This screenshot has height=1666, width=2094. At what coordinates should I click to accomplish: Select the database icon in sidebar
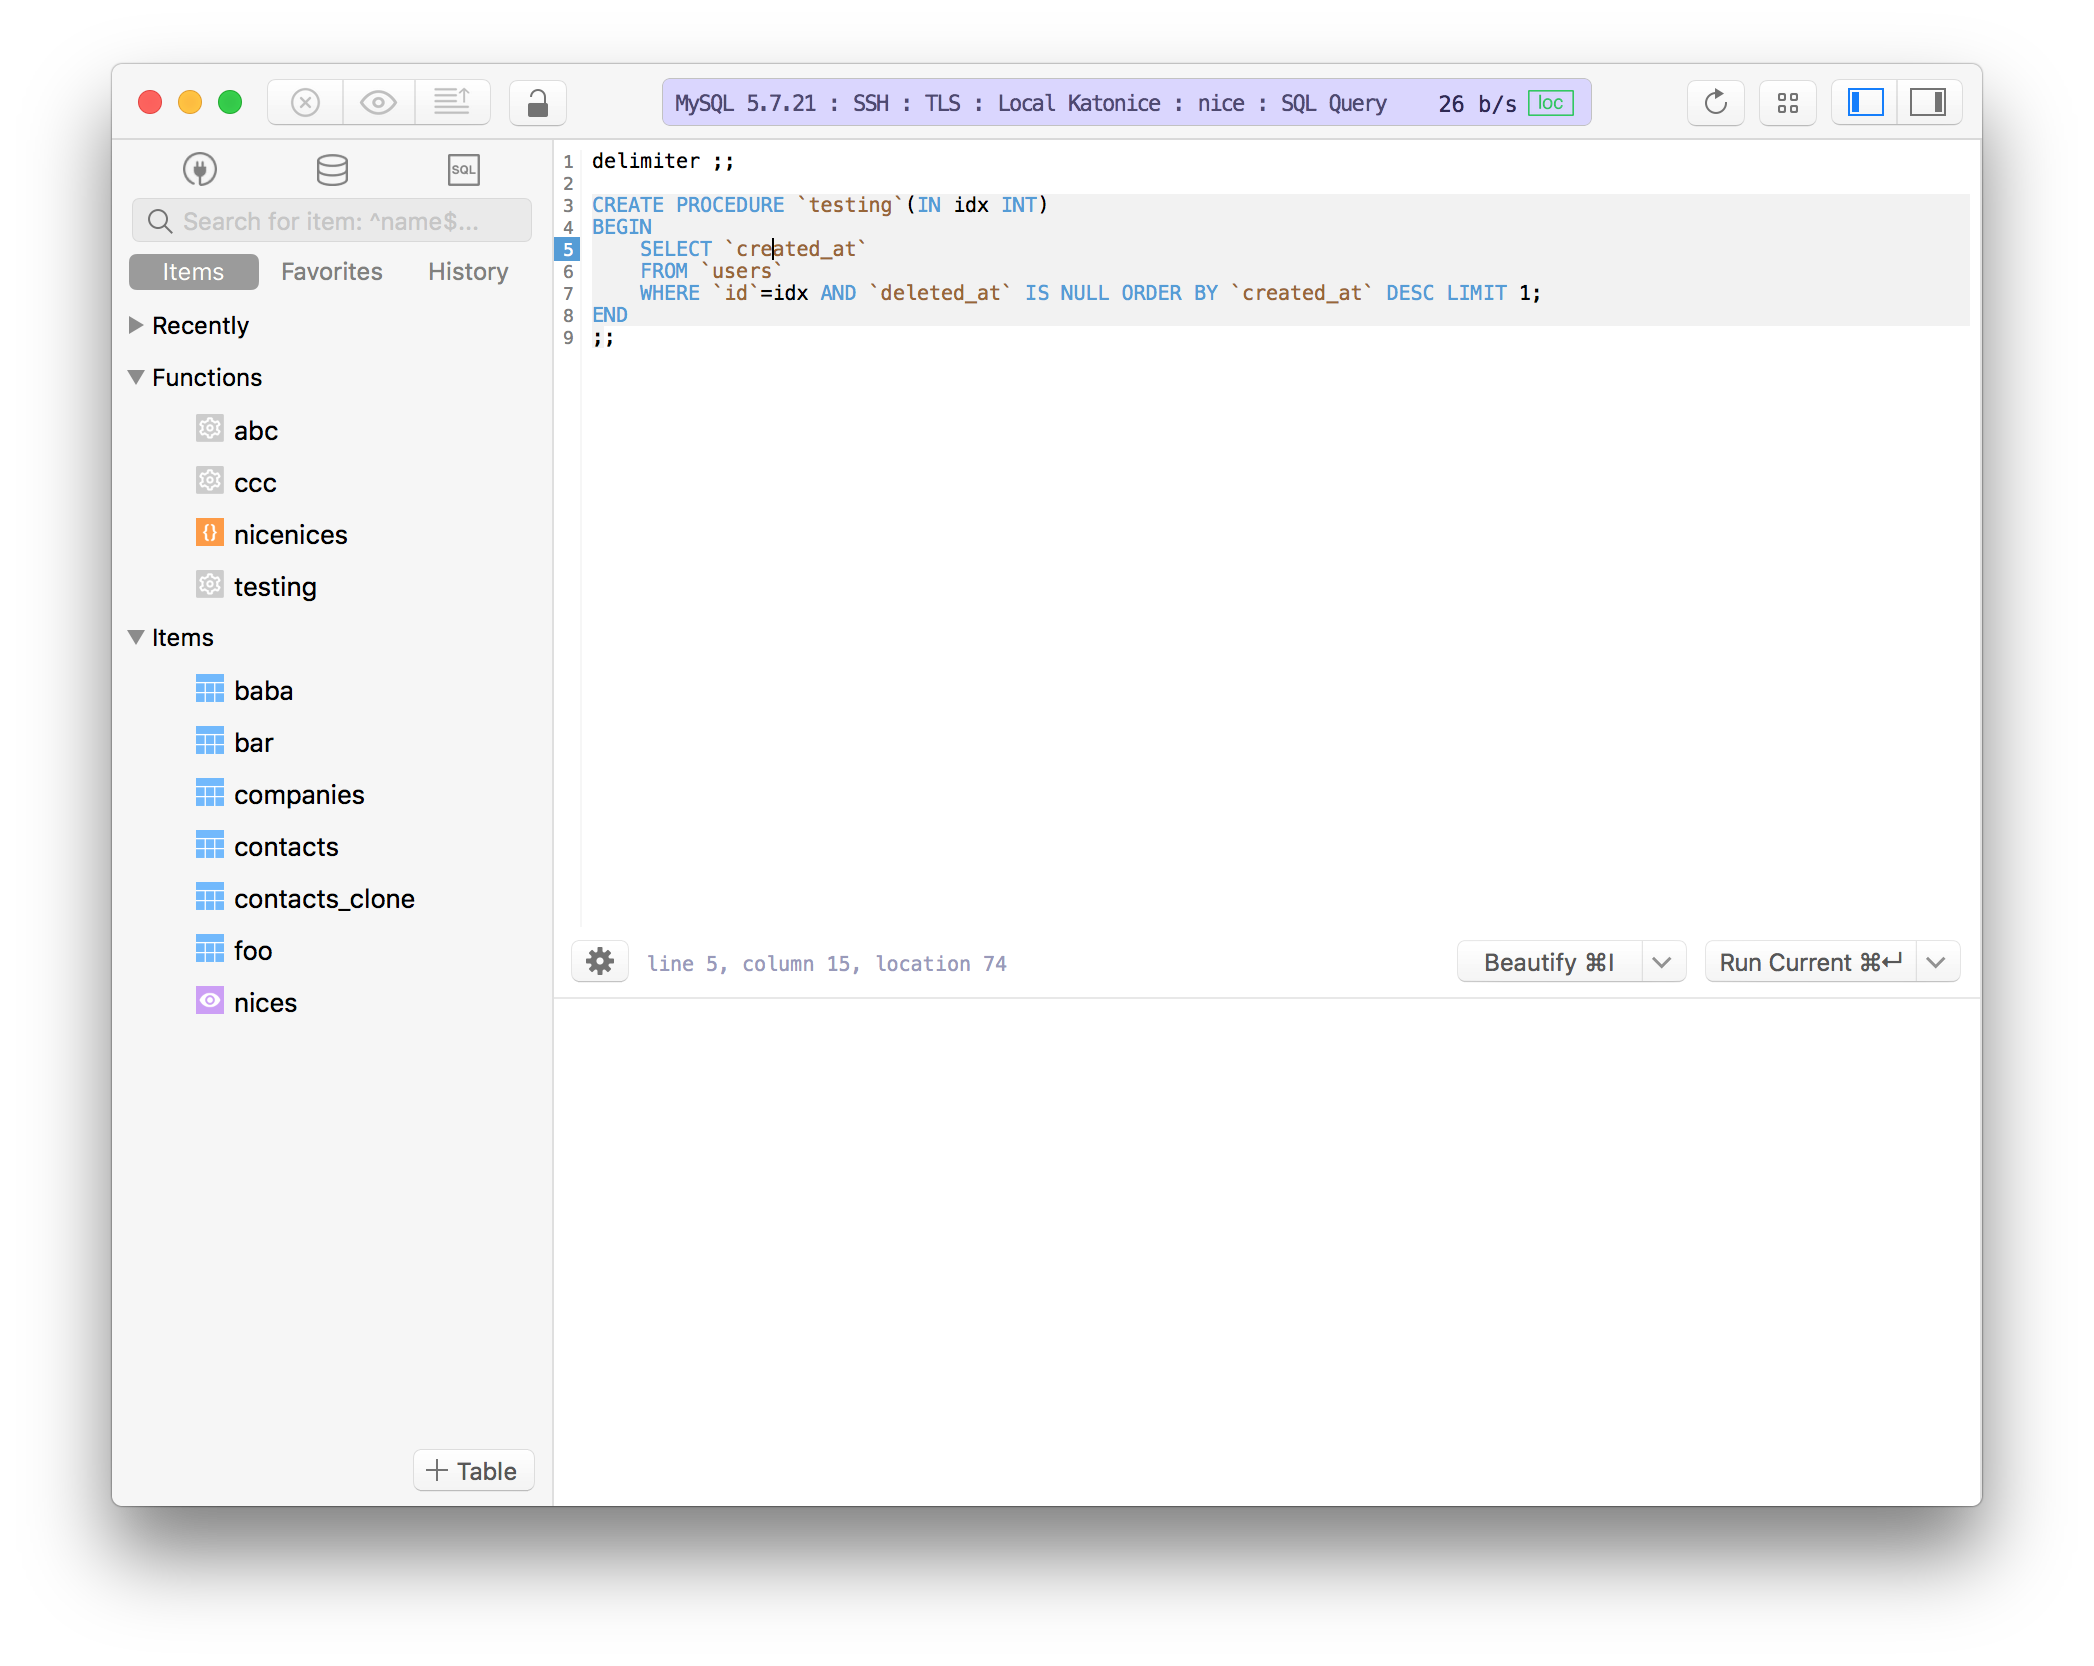[x=331, y=169]
